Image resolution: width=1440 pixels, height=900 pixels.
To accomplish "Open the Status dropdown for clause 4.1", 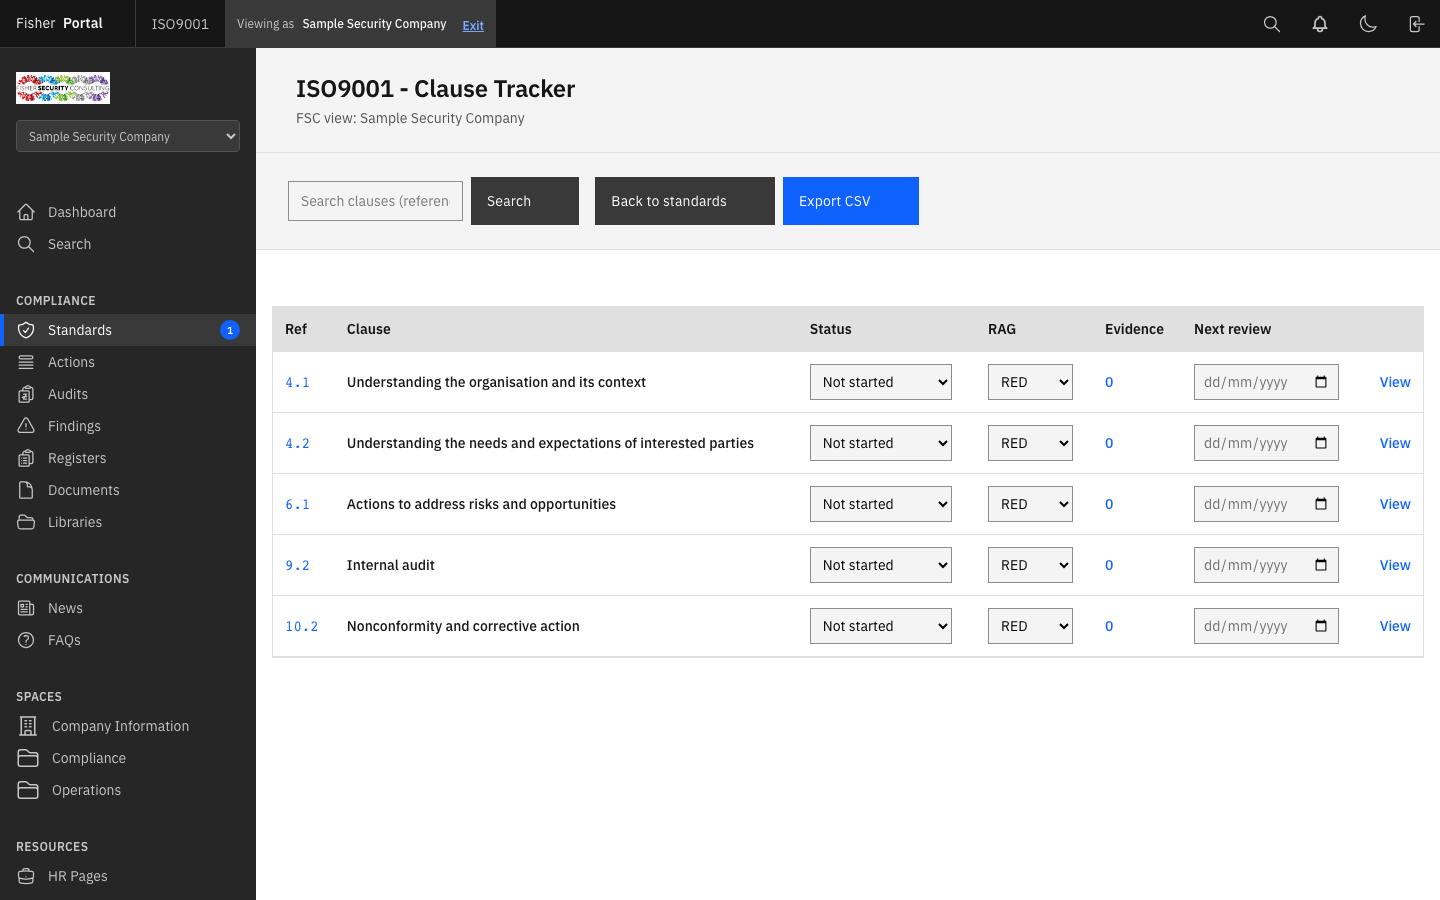I will (x=880, y=381).
